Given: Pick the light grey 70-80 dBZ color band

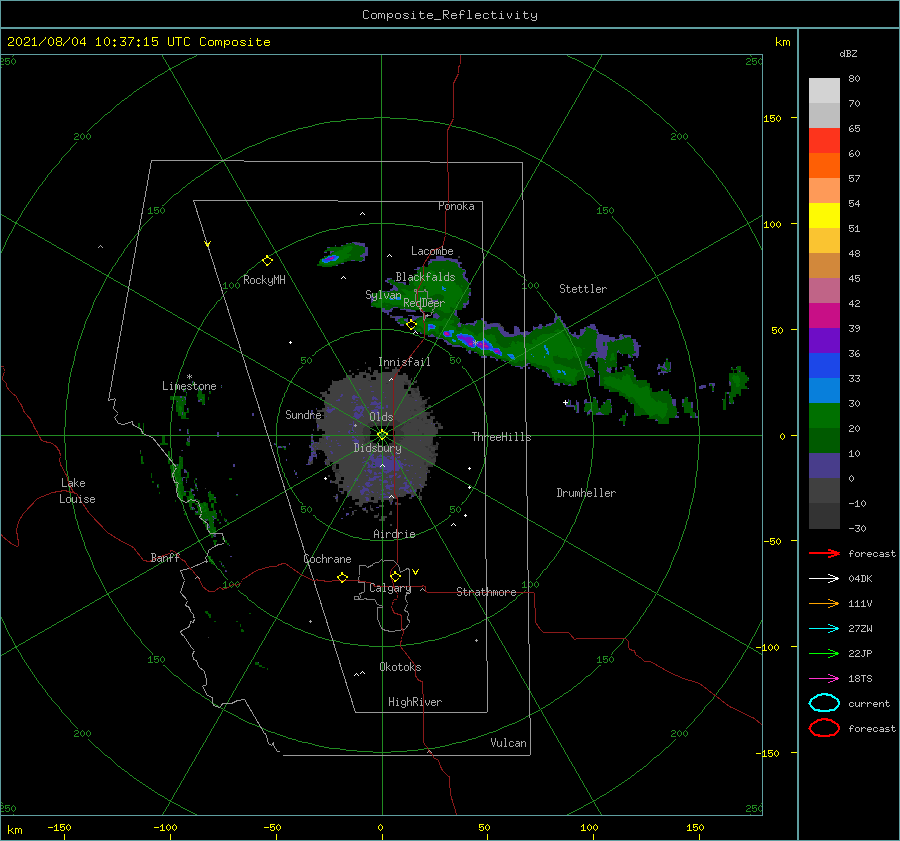Looking at the screenshot, I should click(824, 91).
